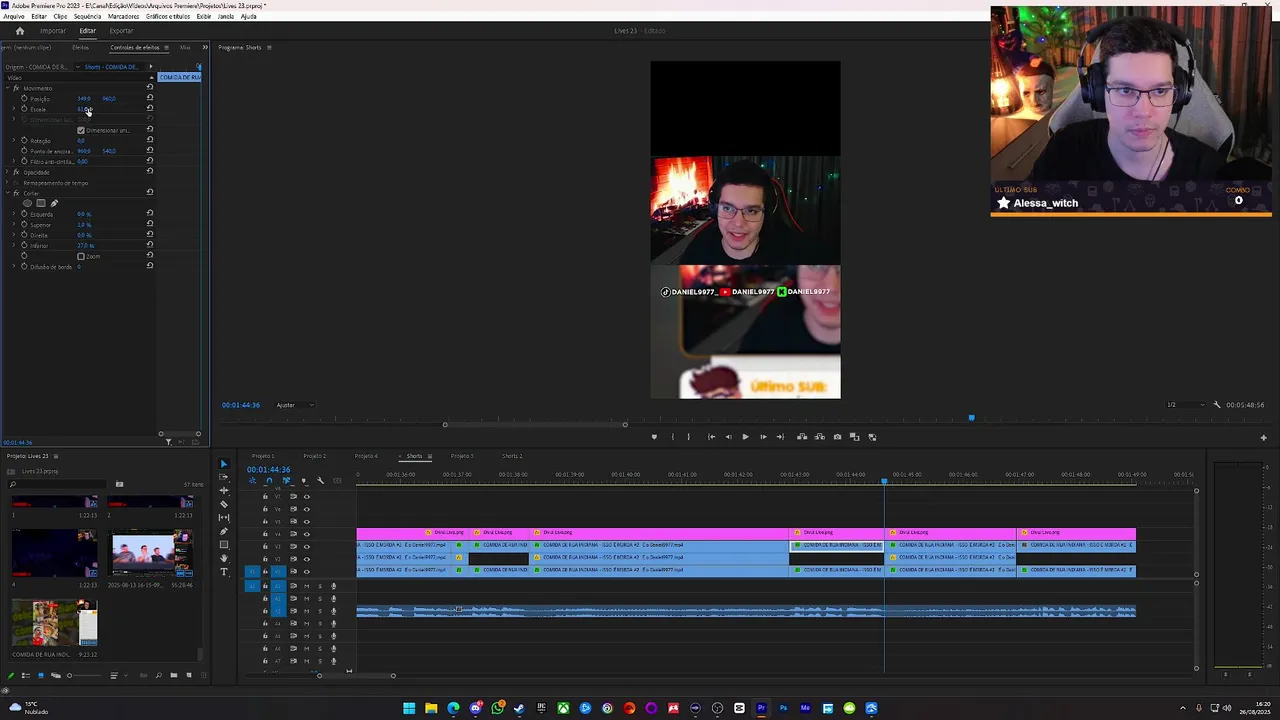Viewport: 1280px width, 720px height.
Task: Expand the Esquerda crop parameter
Action: 14,214
